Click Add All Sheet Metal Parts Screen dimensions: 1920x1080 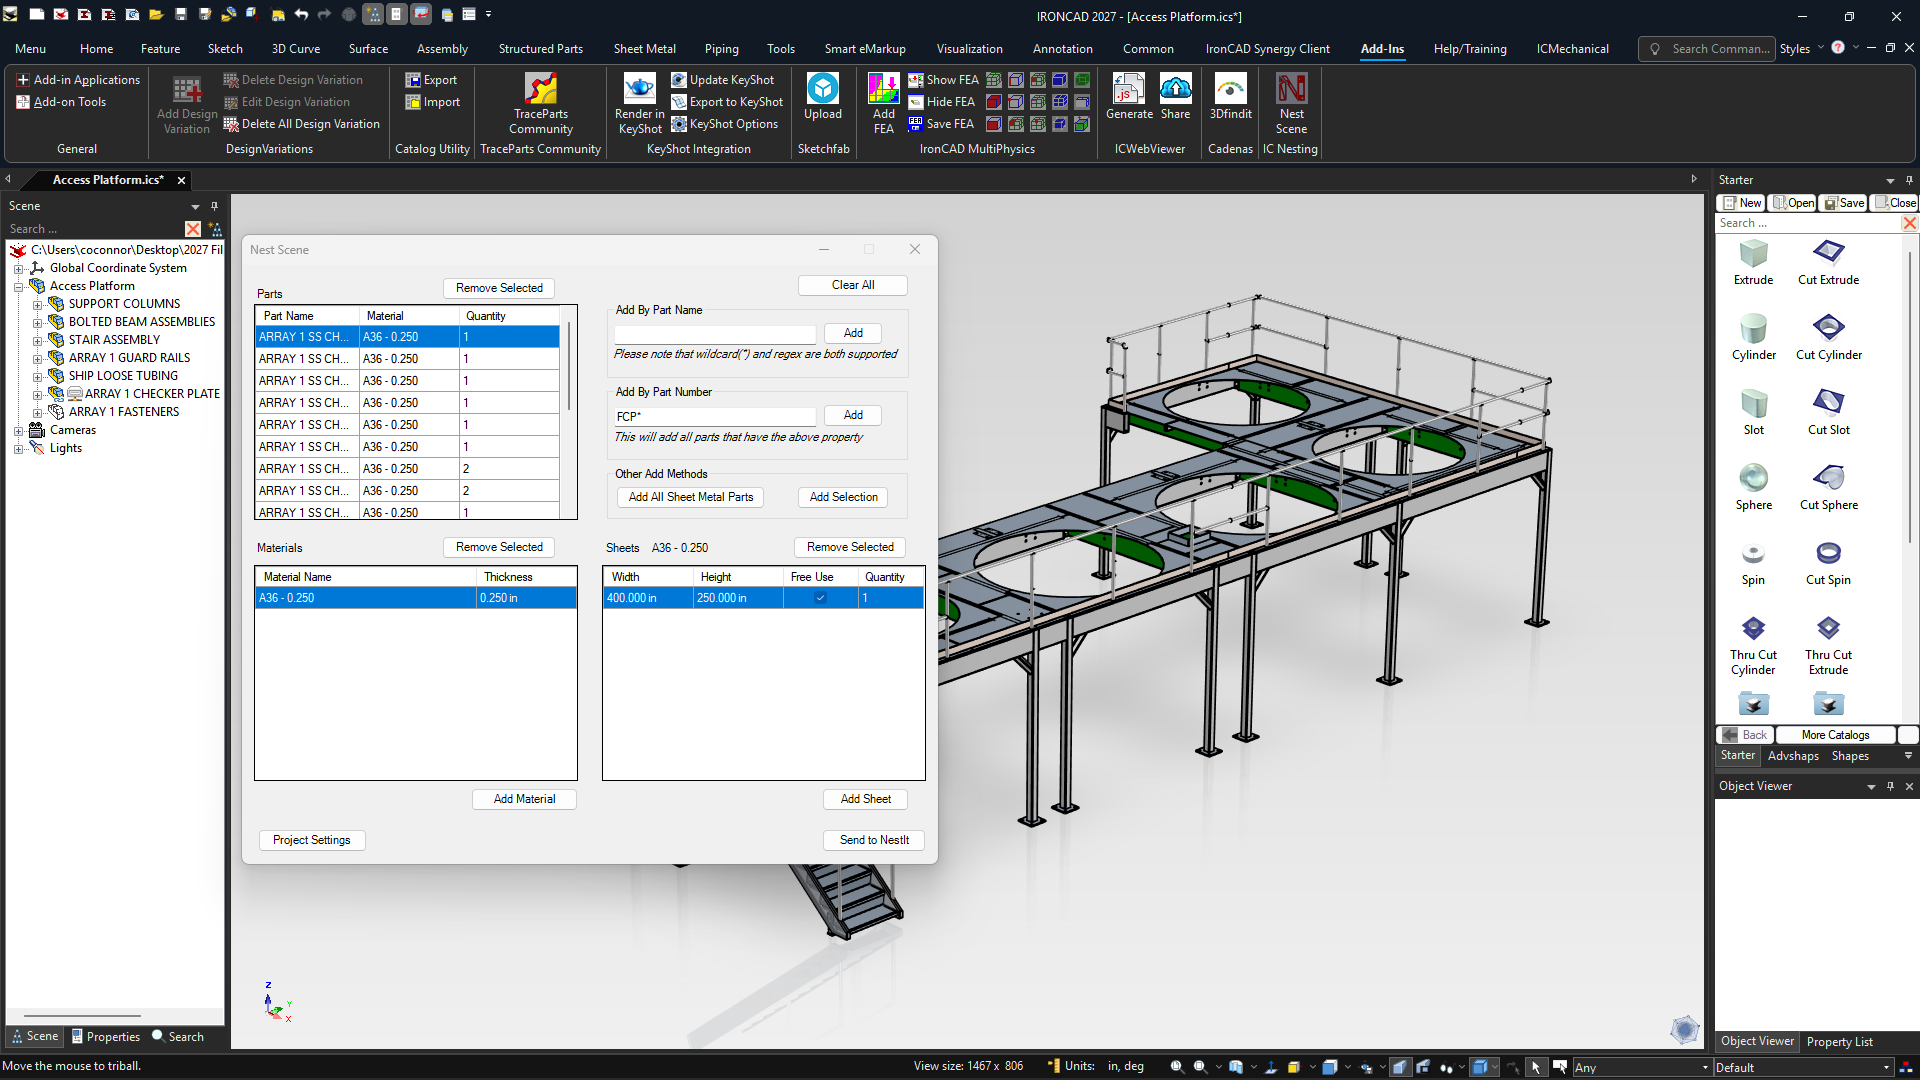tap(690, 497)
